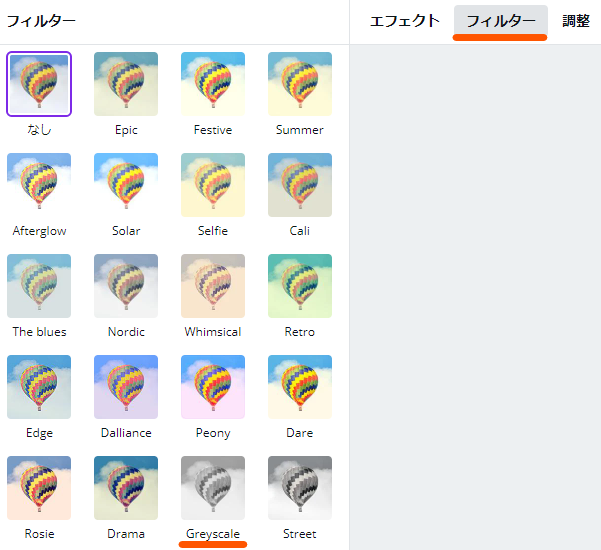Open the フィルター tab

[x=501, y=21]
